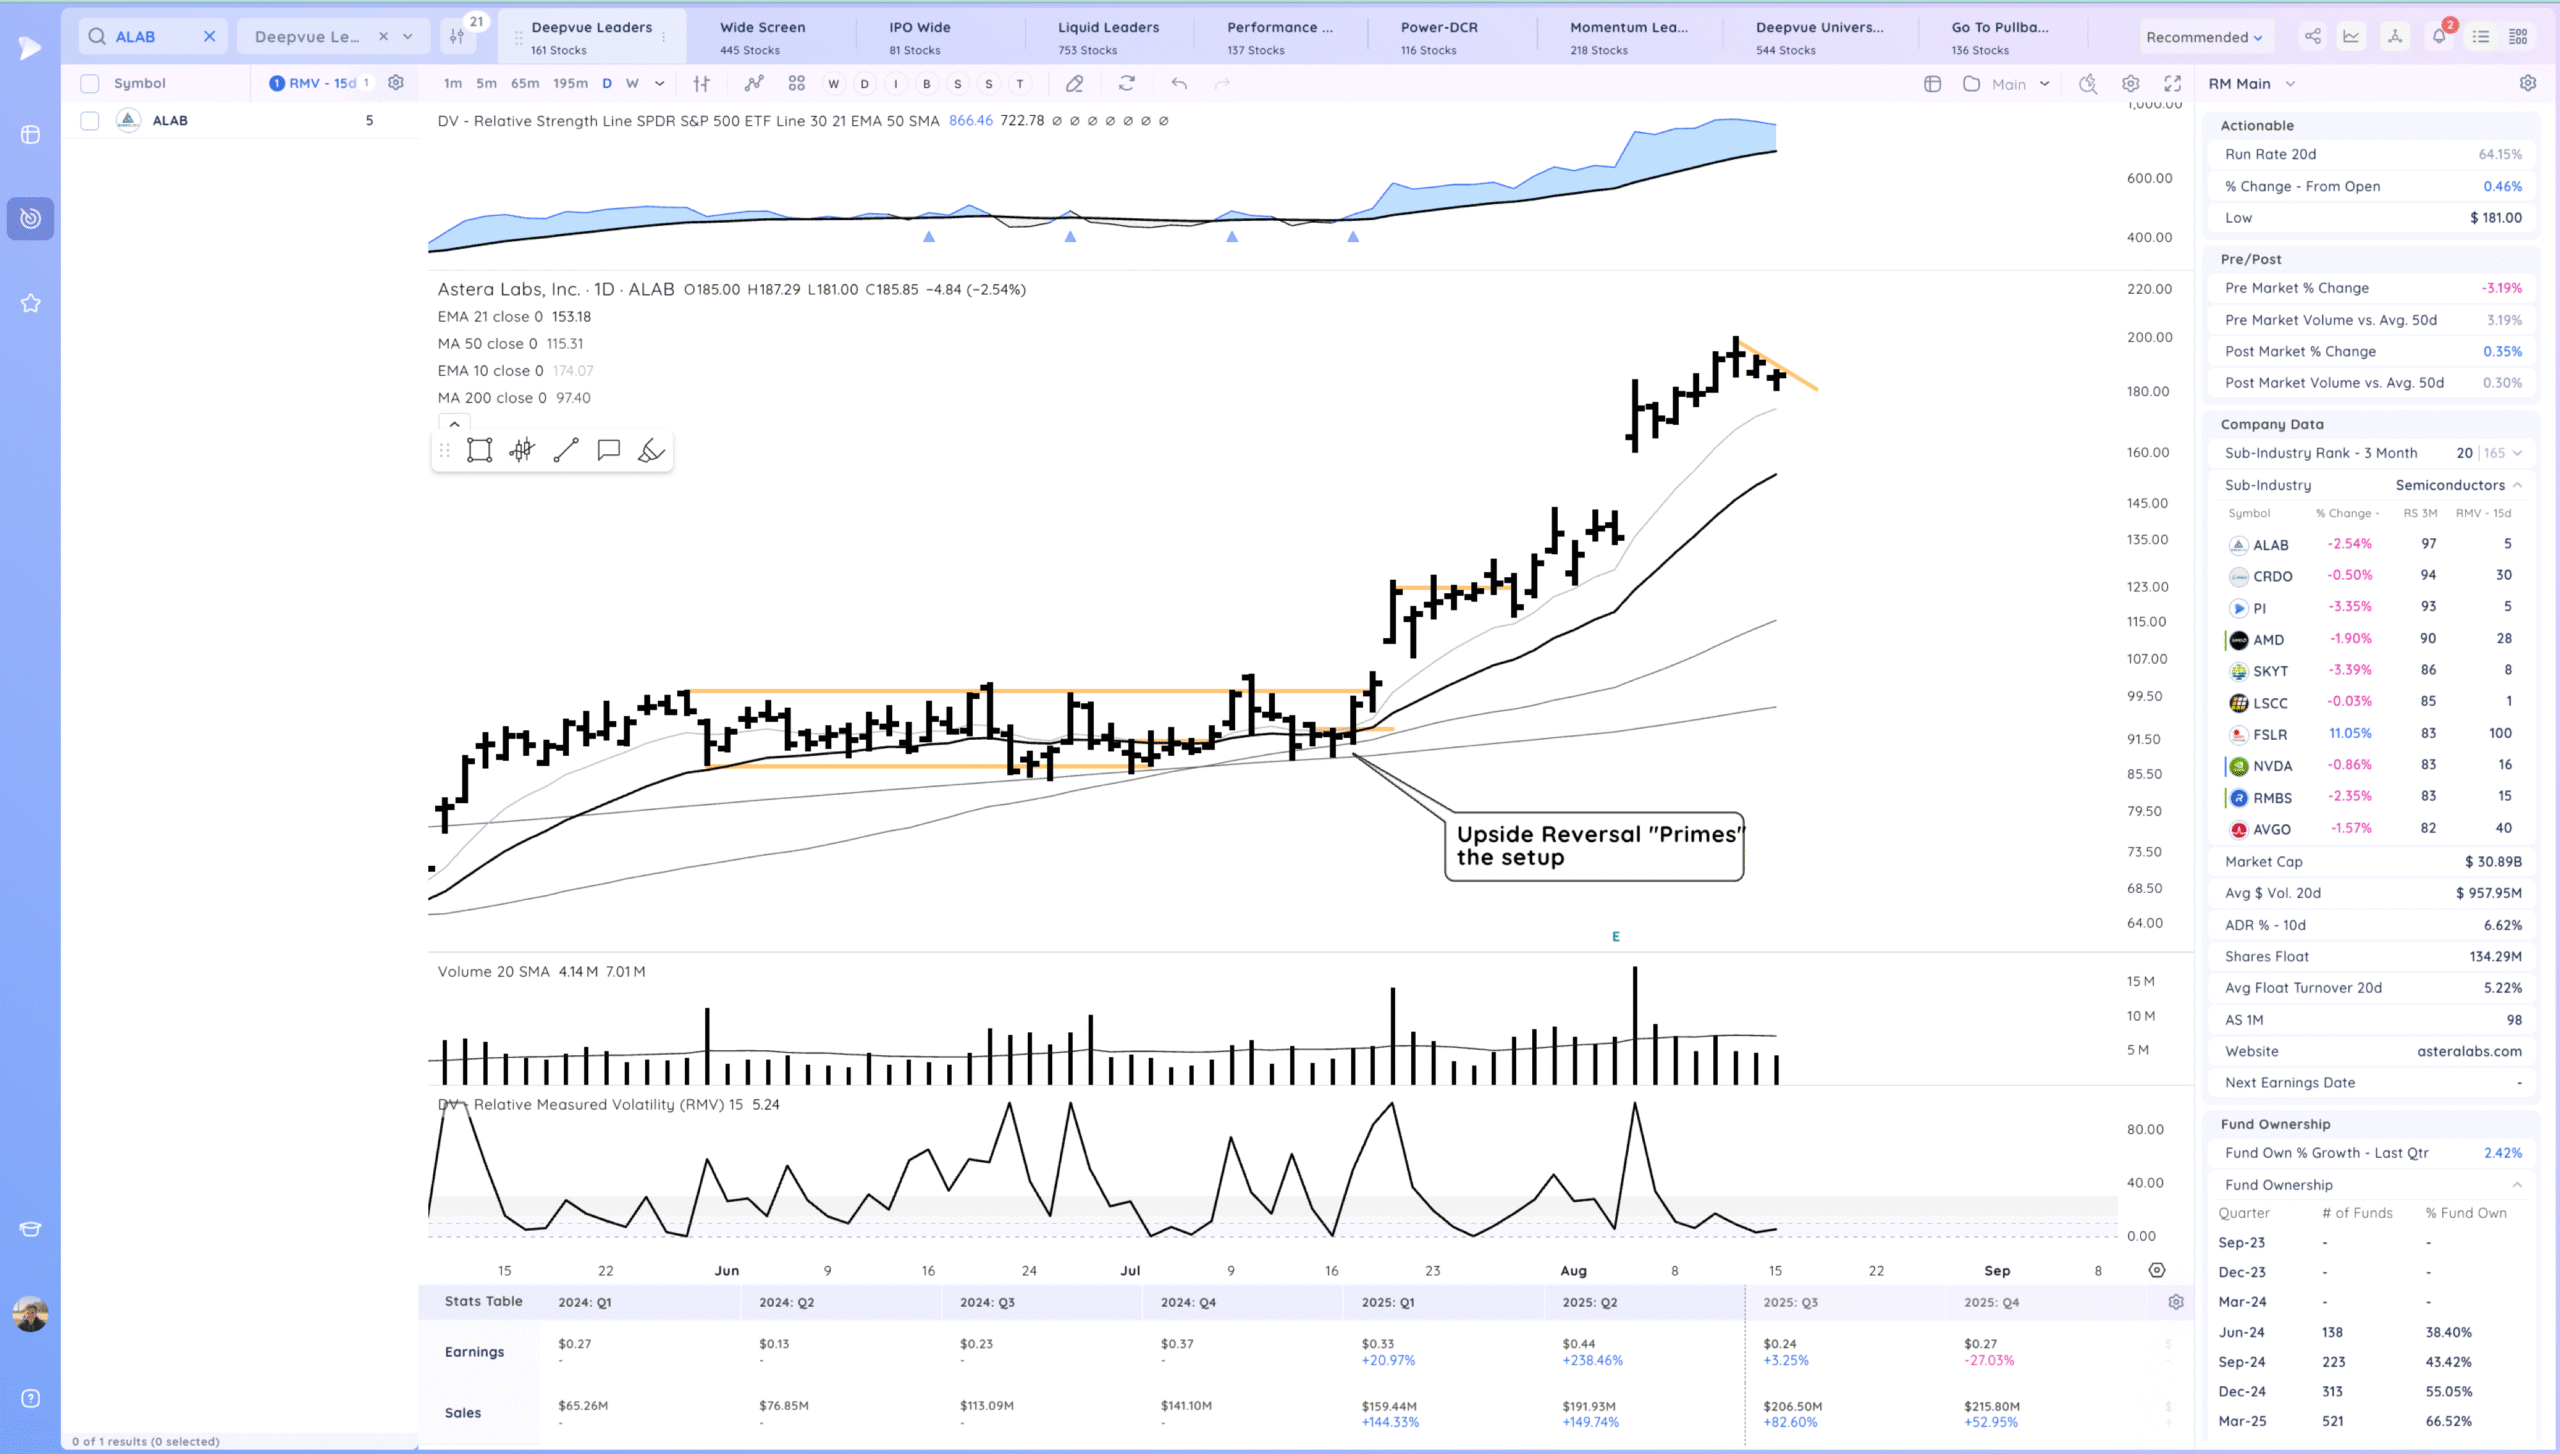The width and height of the screenshot is (2560, 1454).
Task: Toggle the circled B chart marker
Action: [x=927, y=84]
